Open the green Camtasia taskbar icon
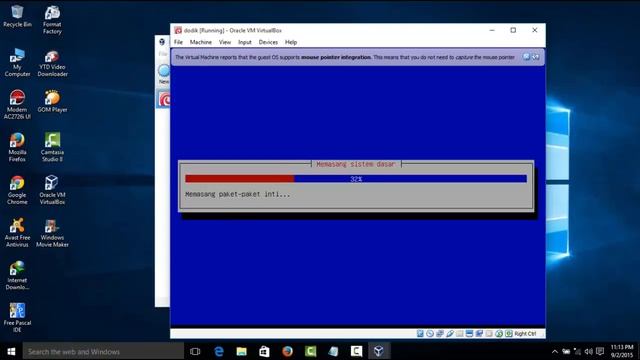Image resolution: width=640 pixels, height=360 pixels. tap(311, 351)
